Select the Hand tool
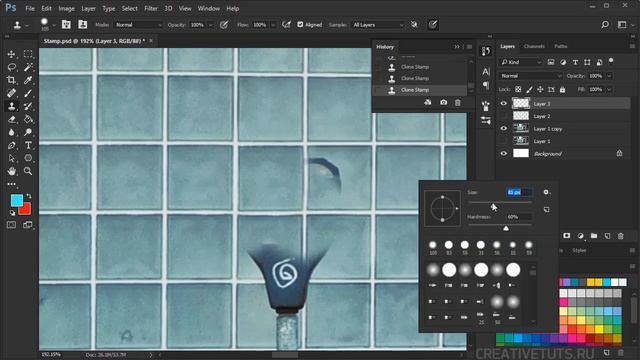The width and height of the screenshot is (640, 360). click(11, 171)
